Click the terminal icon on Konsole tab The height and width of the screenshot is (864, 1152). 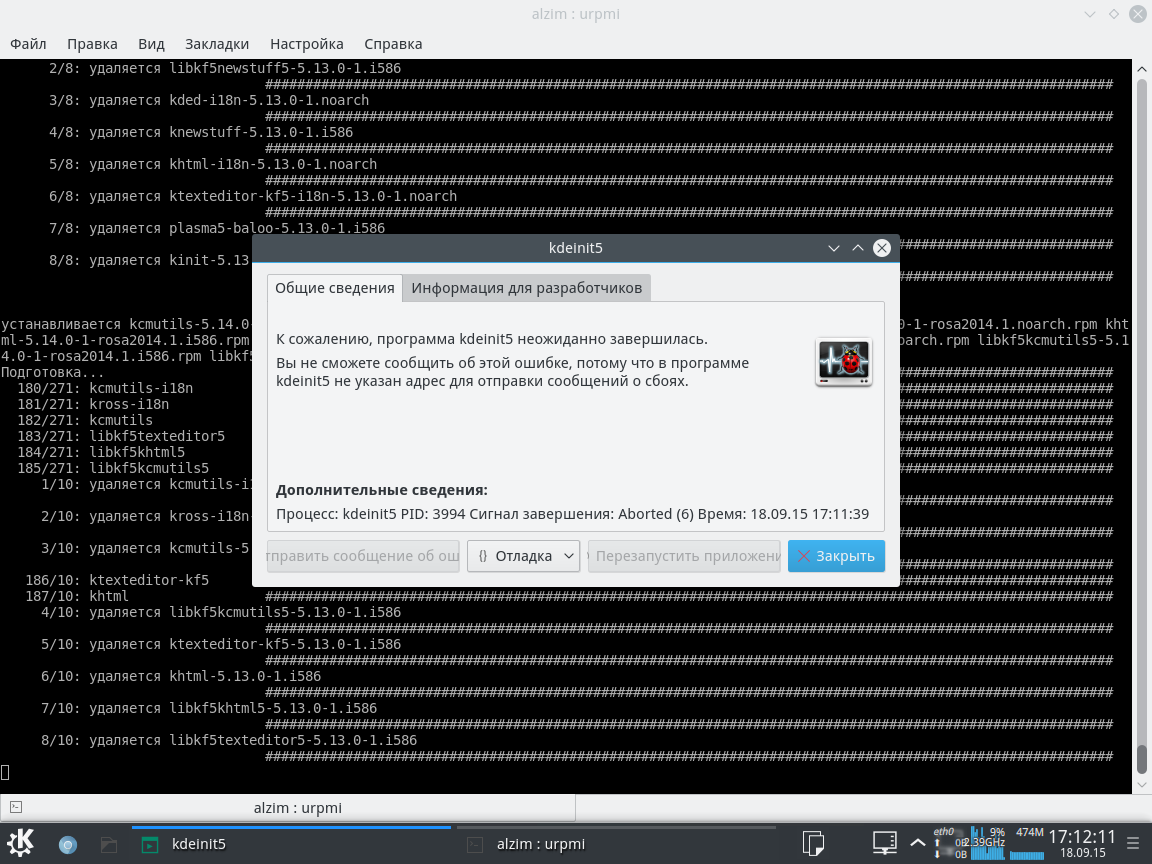pos(16,807)
